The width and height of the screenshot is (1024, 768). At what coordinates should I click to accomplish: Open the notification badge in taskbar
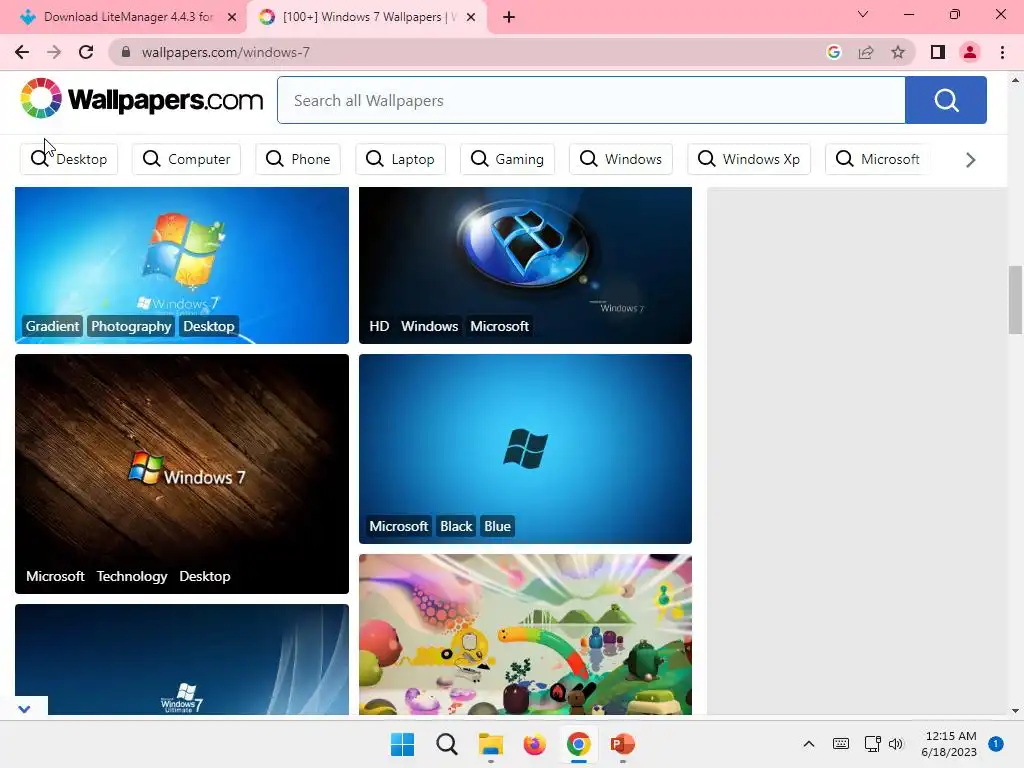coord(995,744)
